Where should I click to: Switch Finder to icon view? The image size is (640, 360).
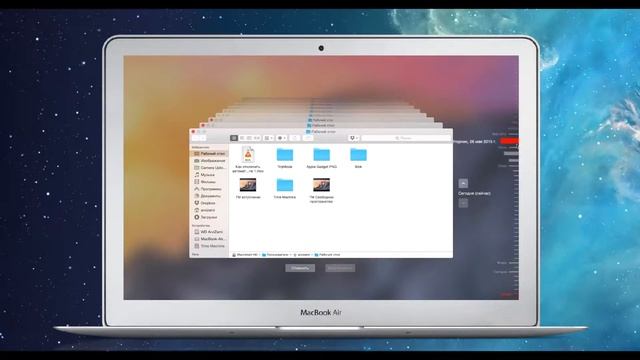point(234,138)
